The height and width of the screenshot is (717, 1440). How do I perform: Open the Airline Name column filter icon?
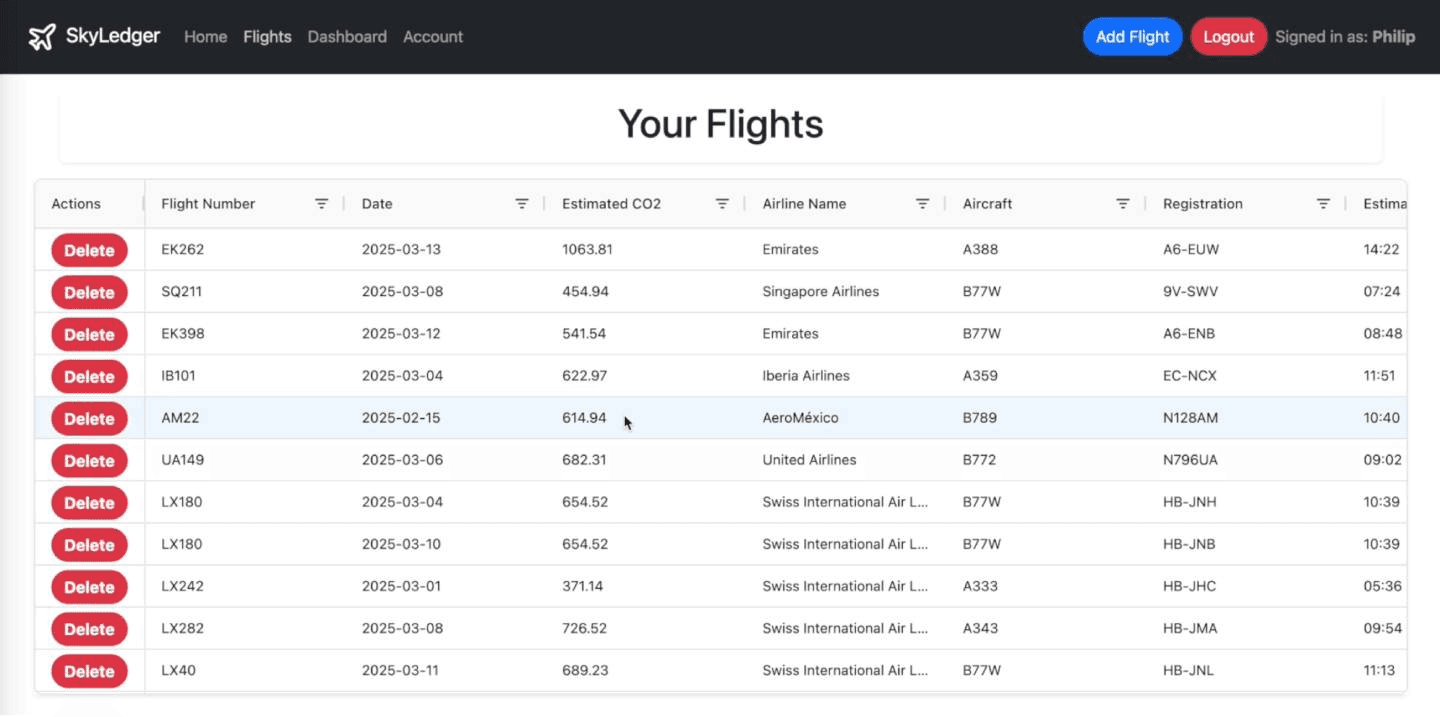[x=922, y=204]
